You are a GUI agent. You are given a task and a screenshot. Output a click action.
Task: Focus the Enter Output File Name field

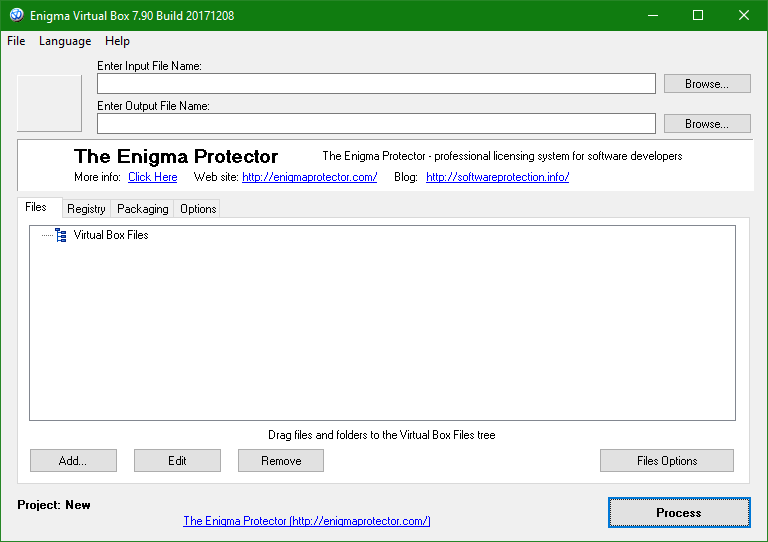click(376, 123)
